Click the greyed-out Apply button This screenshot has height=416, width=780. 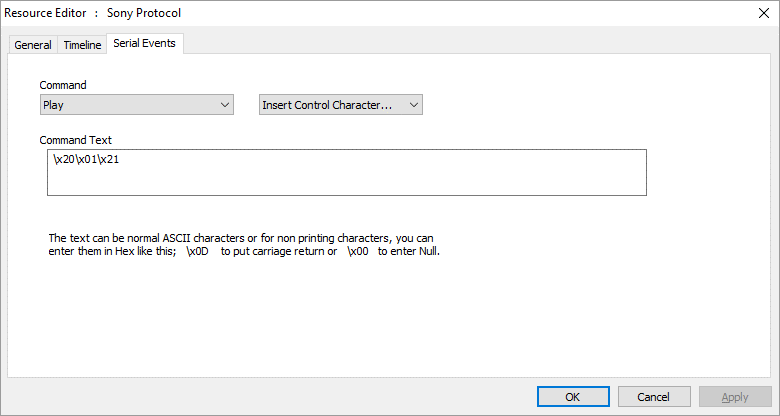735,397
